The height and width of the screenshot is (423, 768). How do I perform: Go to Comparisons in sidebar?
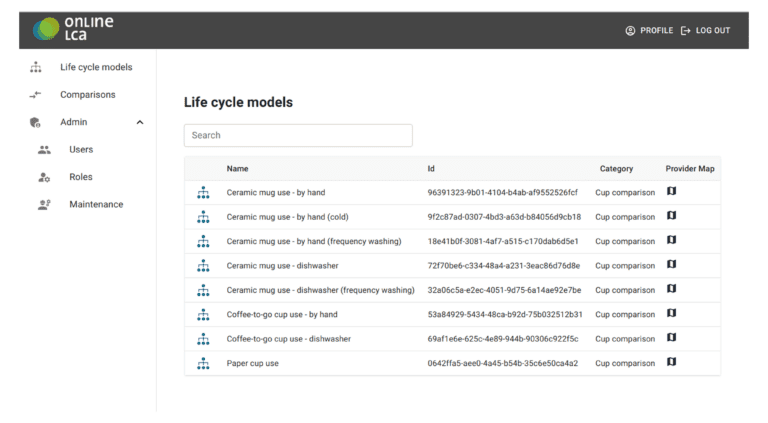pyautogui.click(x=88, y=94)
